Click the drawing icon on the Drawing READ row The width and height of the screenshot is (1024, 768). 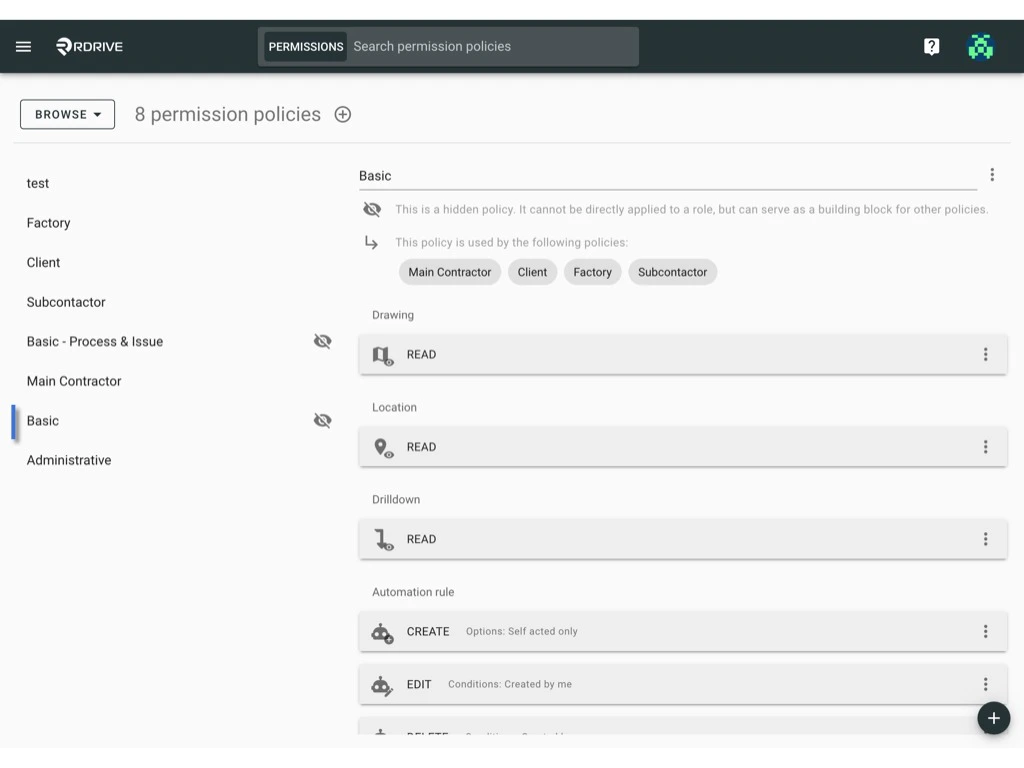click(381, 354)
